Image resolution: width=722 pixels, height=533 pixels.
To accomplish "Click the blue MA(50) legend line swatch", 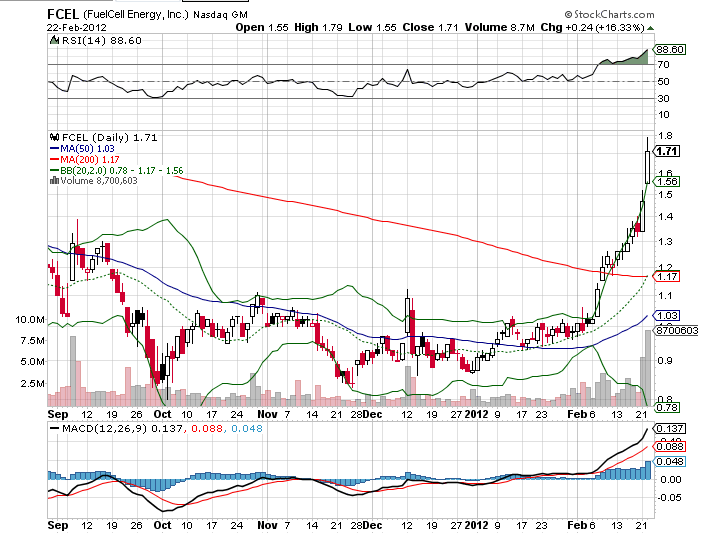I will [x=54, y=149].
